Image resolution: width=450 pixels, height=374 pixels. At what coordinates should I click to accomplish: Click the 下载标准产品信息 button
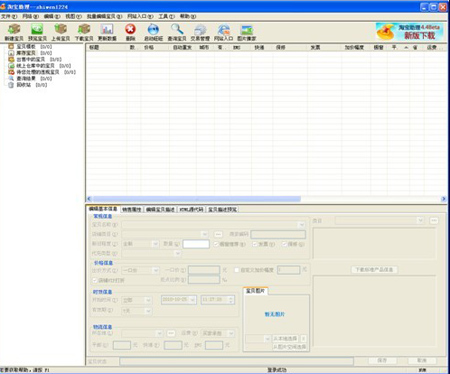374,269
